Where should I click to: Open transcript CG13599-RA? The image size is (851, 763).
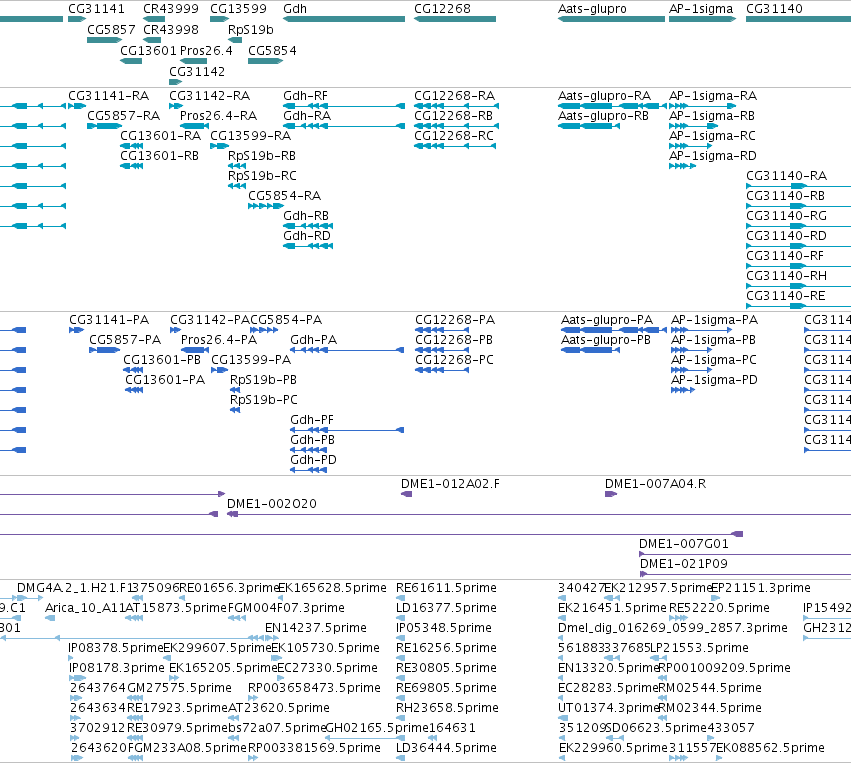pyautogui.click(x=251, y=136)
